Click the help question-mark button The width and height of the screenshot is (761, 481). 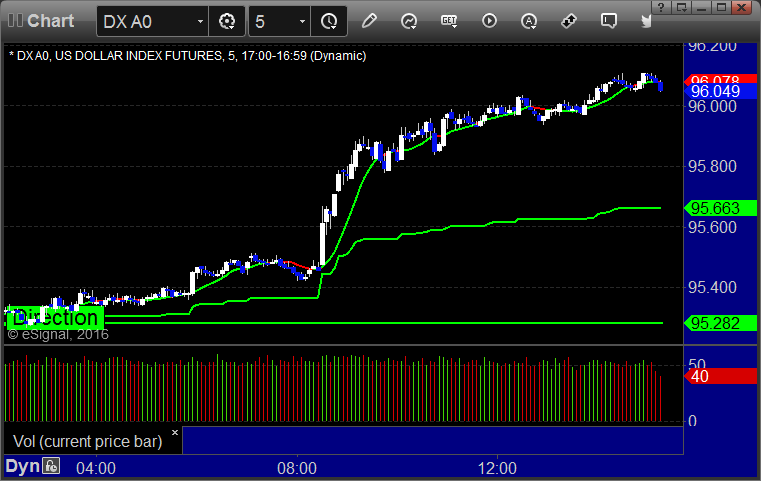click(x=661, y=7)
